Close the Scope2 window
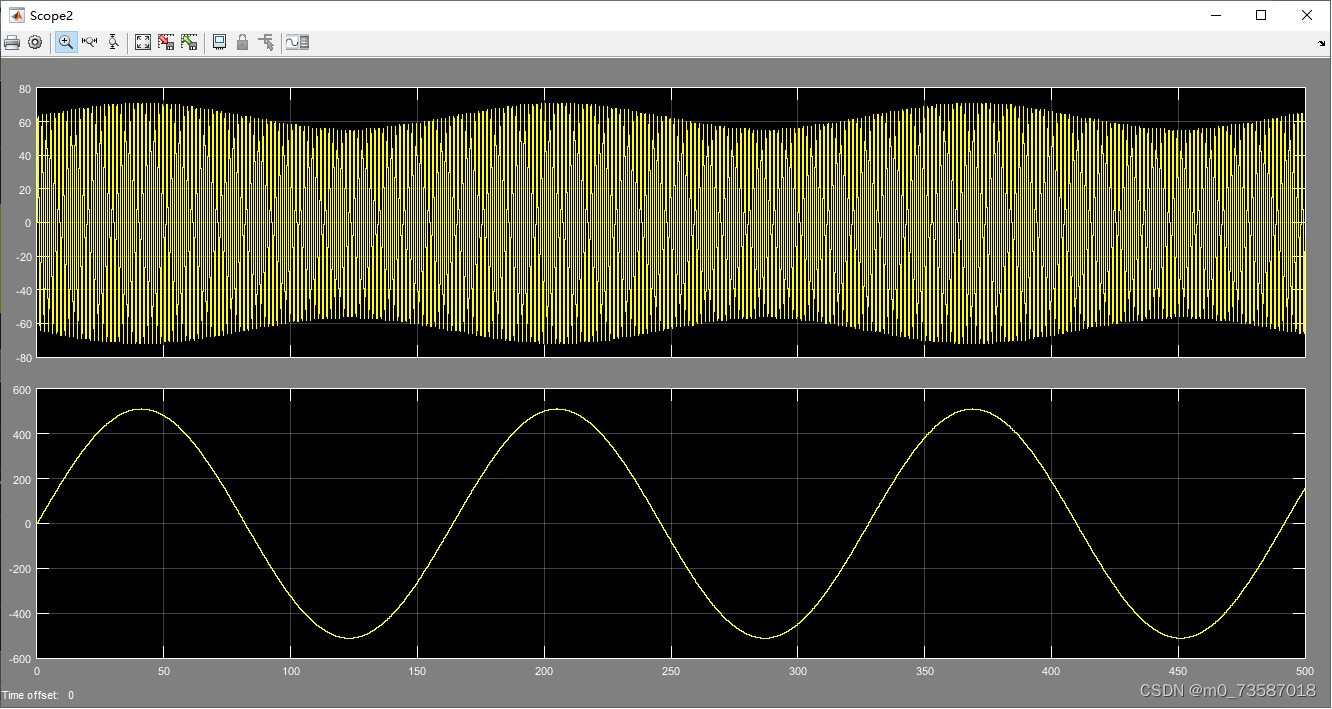This screenshot has width=1332, height=709. (x=1307, y=15)
